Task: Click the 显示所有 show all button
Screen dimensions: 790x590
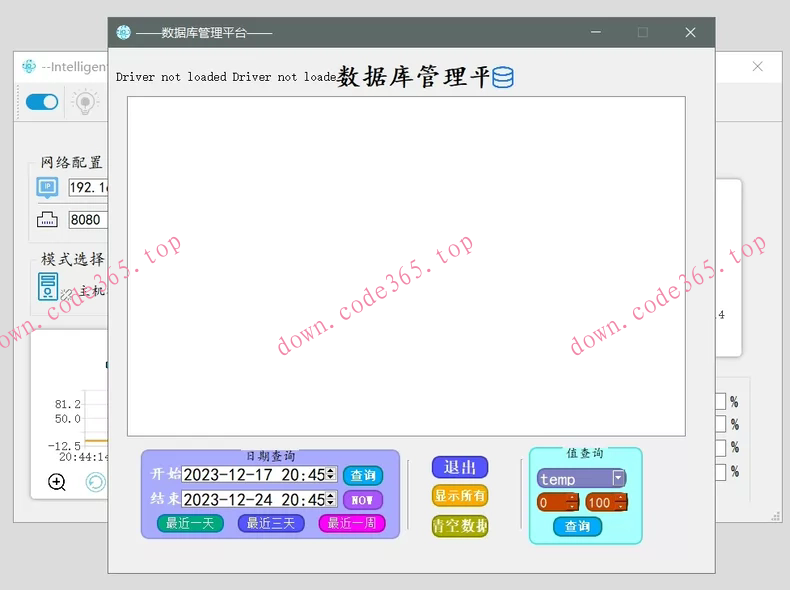Action: [x=460, y=496]
